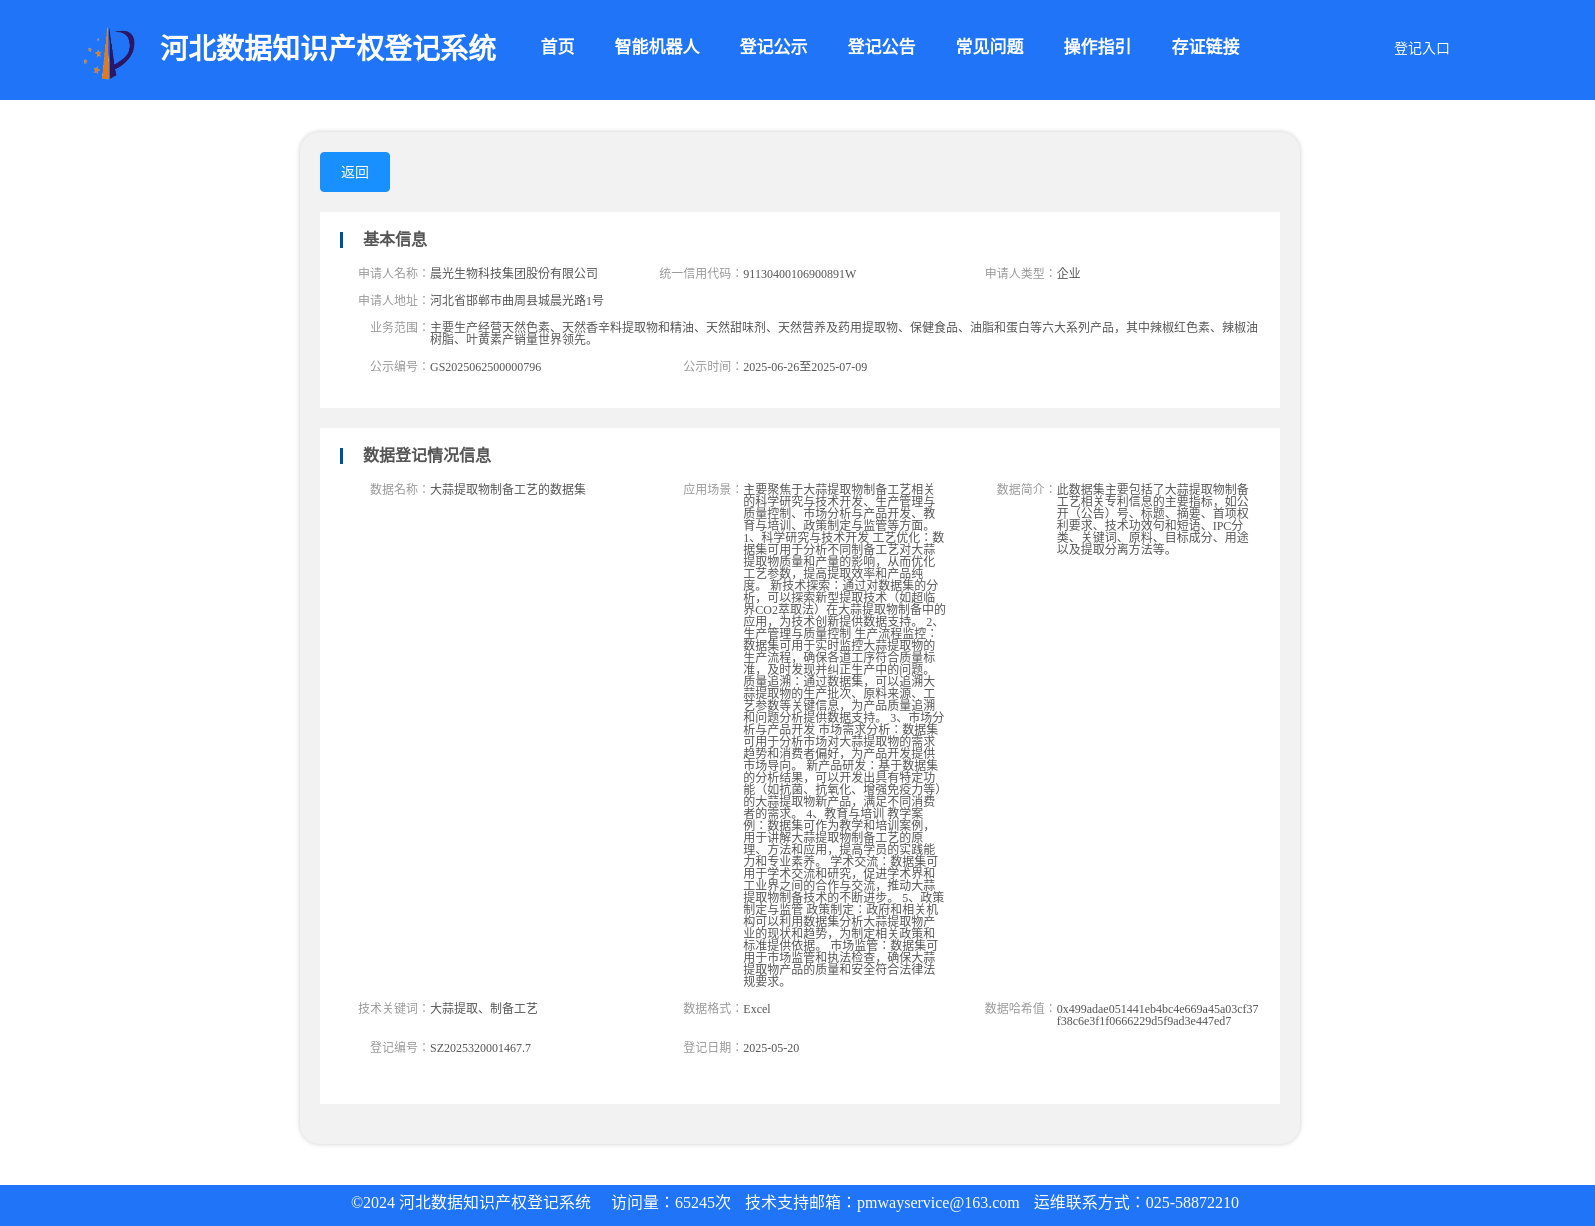Click the 数据登记情况信息 section heading

[427, 455]
